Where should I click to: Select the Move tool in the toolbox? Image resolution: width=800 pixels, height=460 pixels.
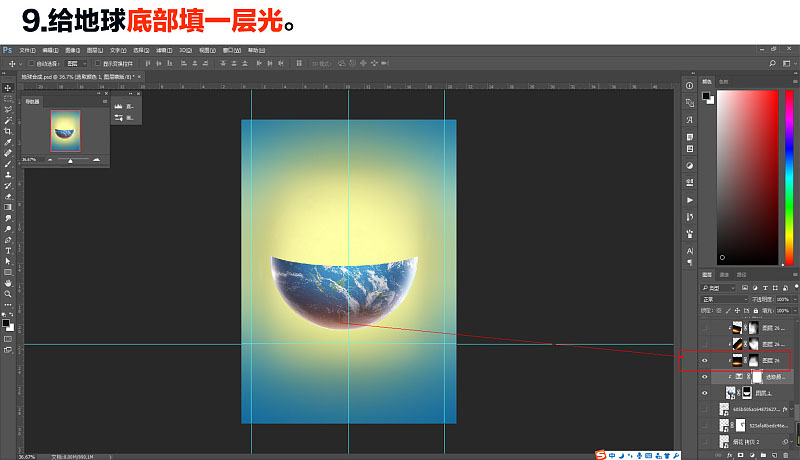point(8,88)
